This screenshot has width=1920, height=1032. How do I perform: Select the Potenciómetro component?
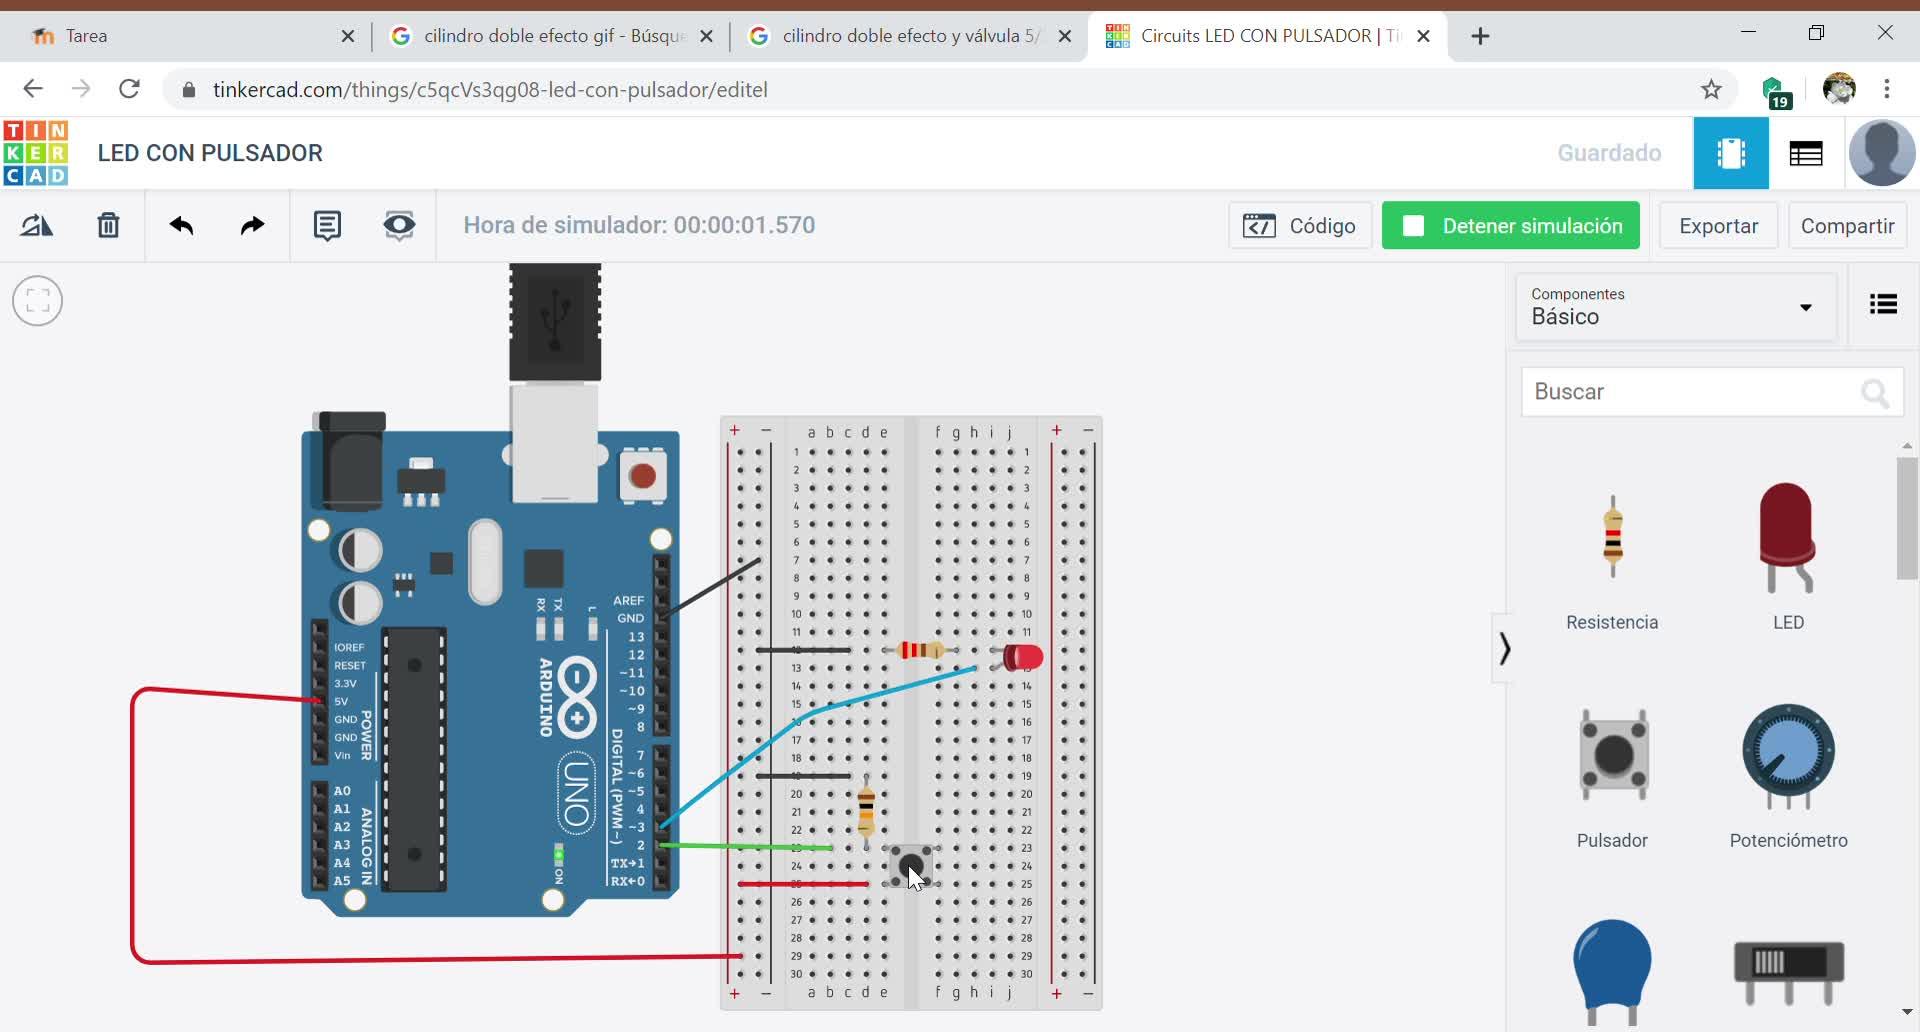(1788, 777)
